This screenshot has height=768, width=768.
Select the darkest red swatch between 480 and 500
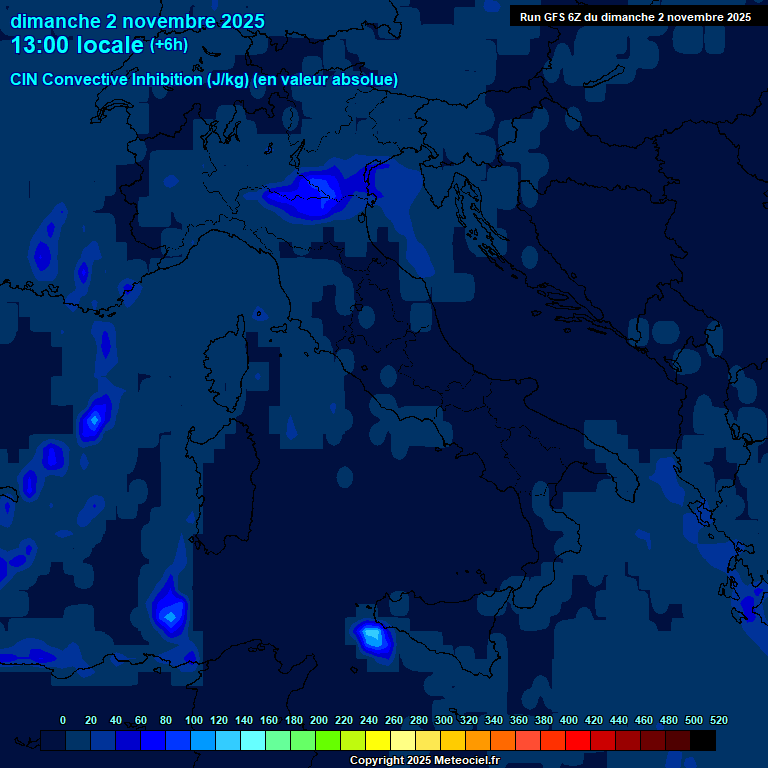pyautogui.click(x=677, y=740)
